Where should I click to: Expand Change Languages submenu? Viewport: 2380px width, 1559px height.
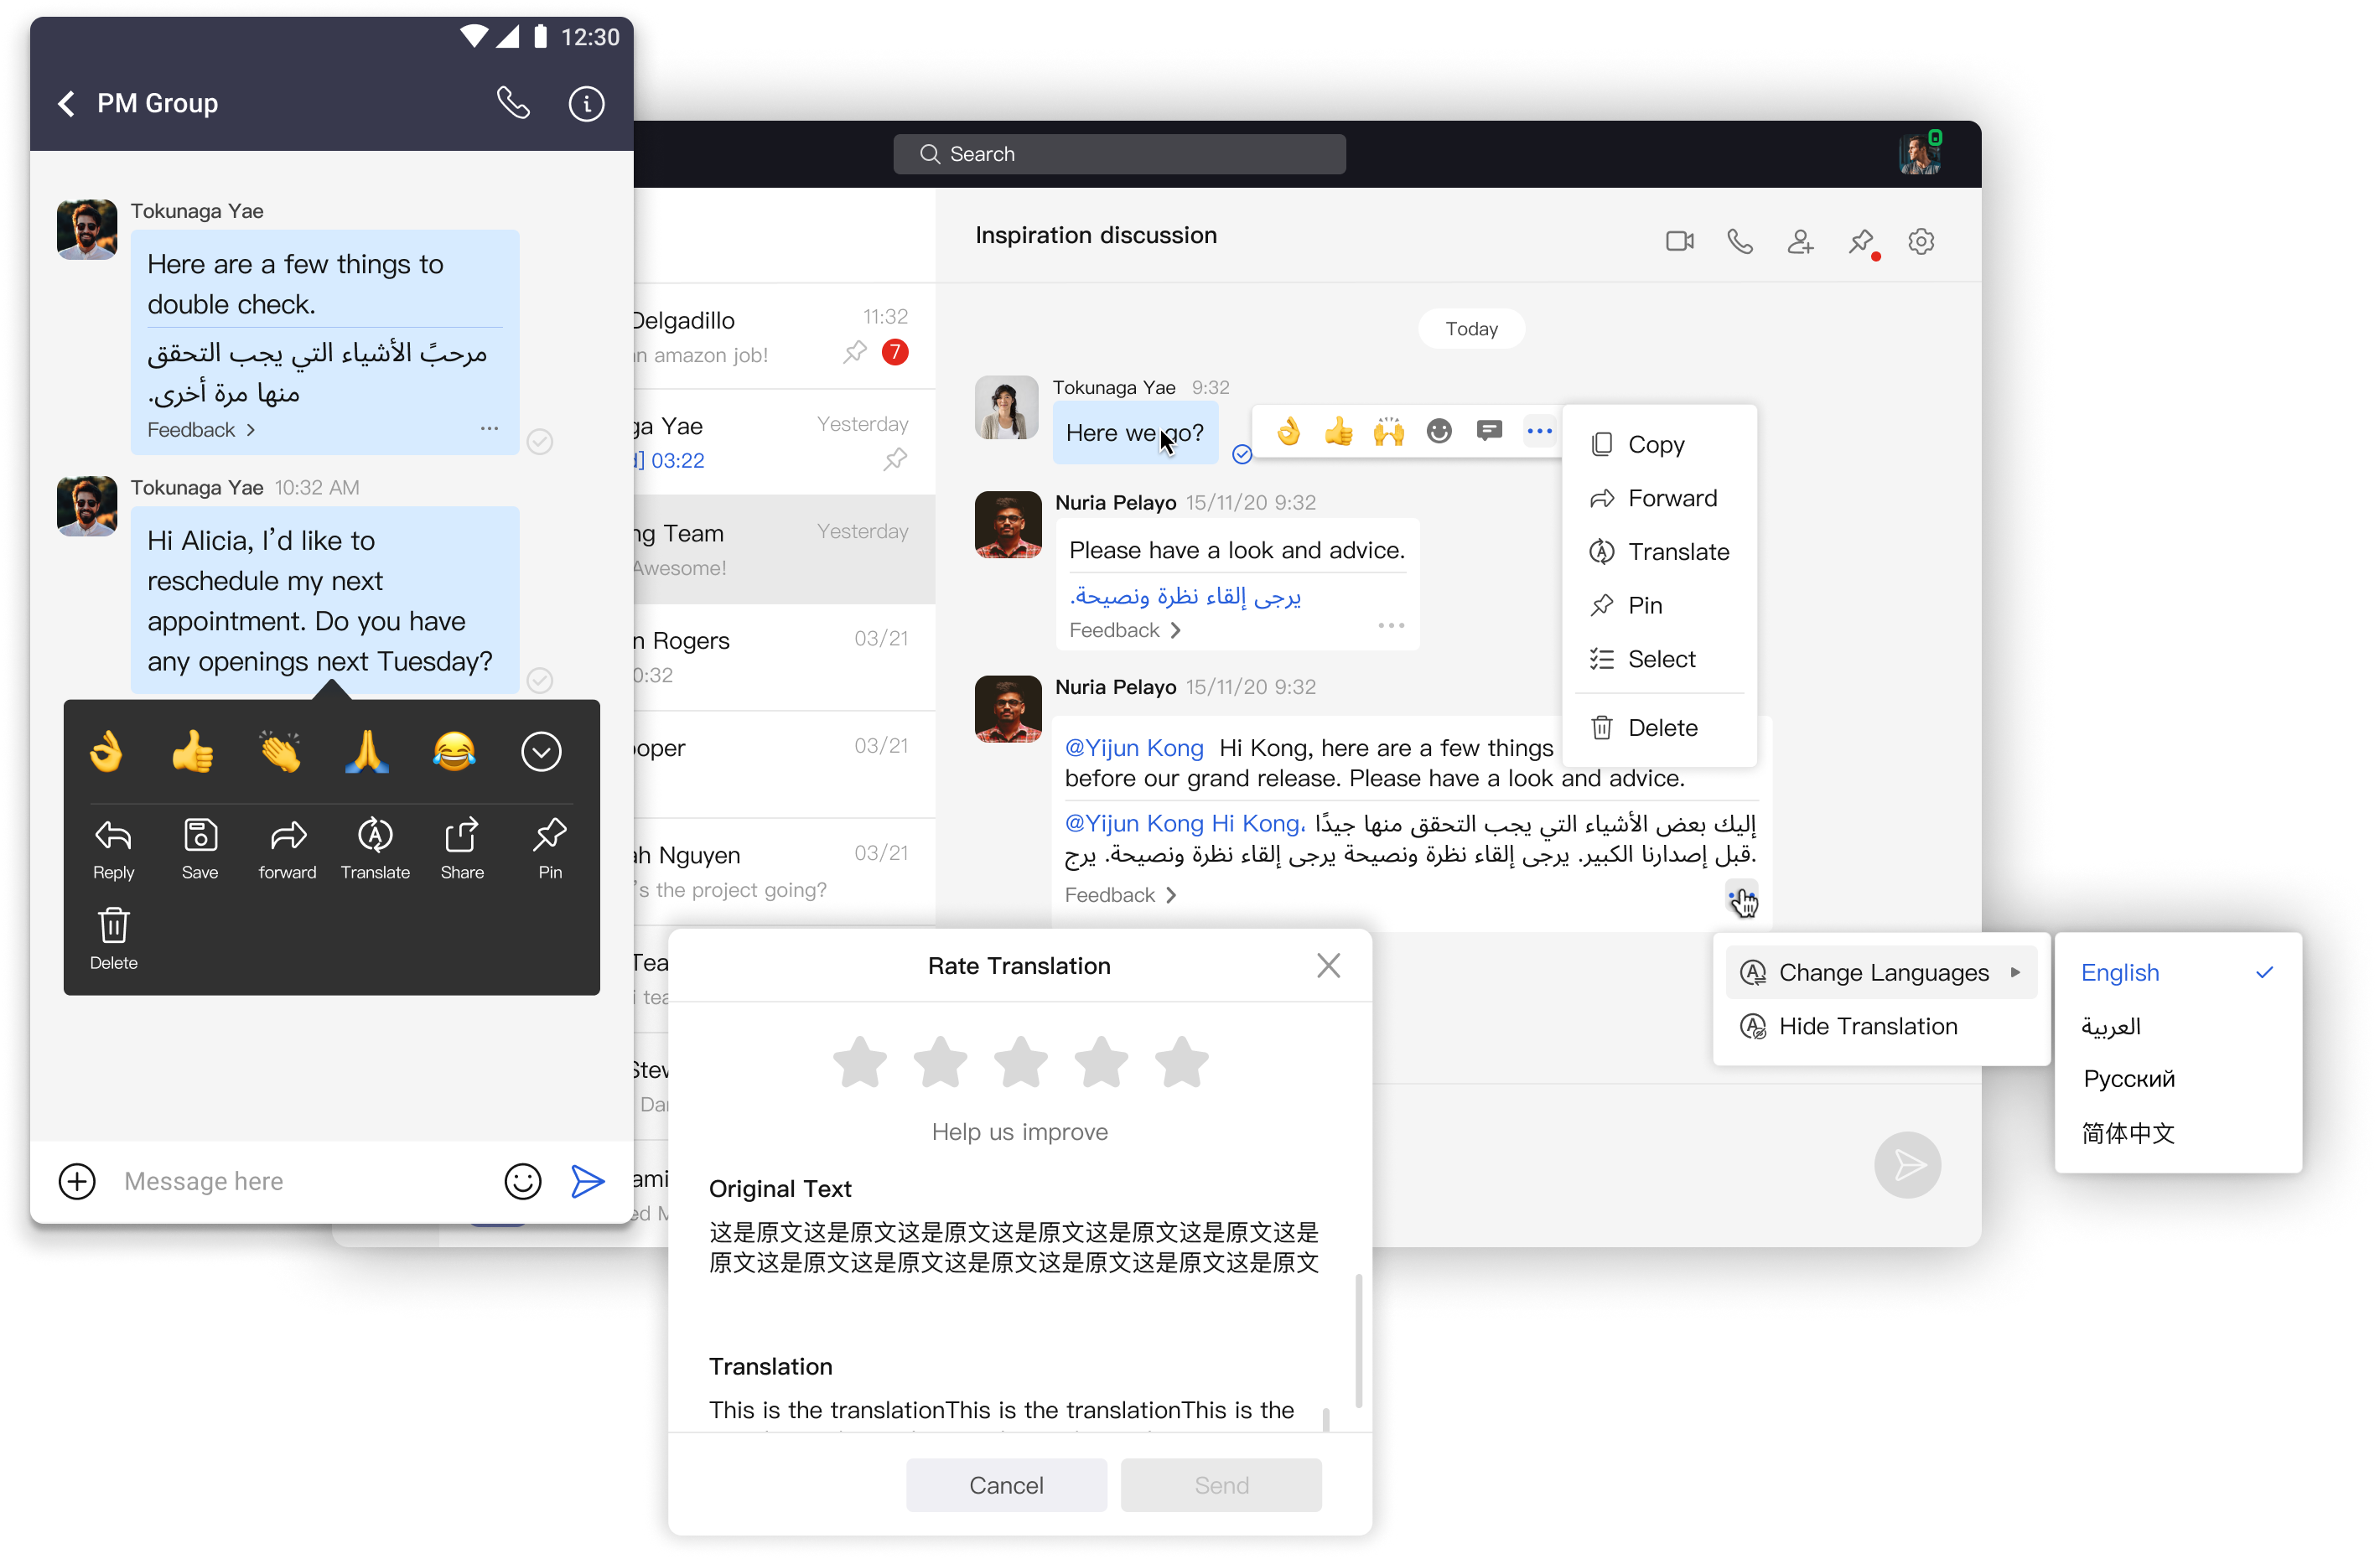tap(1882, 972)
